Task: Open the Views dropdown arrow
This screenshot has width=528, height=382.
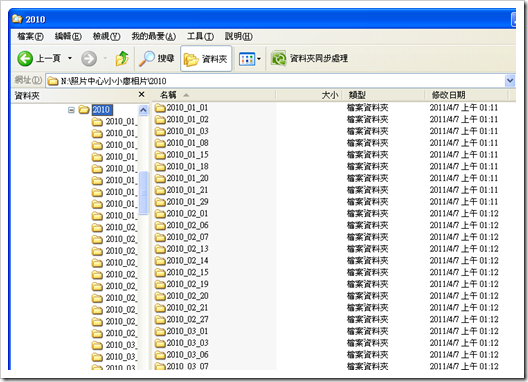Action: tap(259, 59)
